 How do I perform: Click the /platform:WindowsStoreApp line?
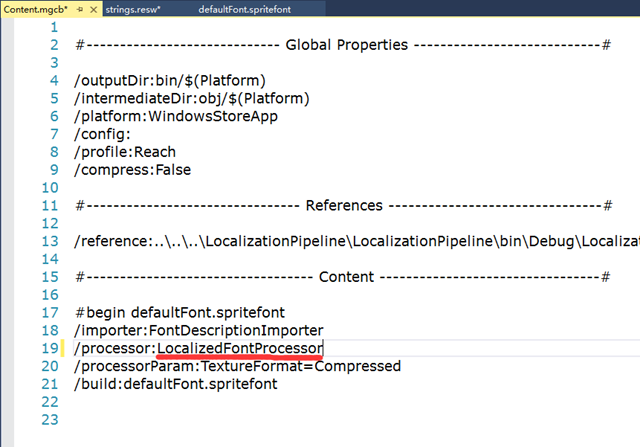176,116
